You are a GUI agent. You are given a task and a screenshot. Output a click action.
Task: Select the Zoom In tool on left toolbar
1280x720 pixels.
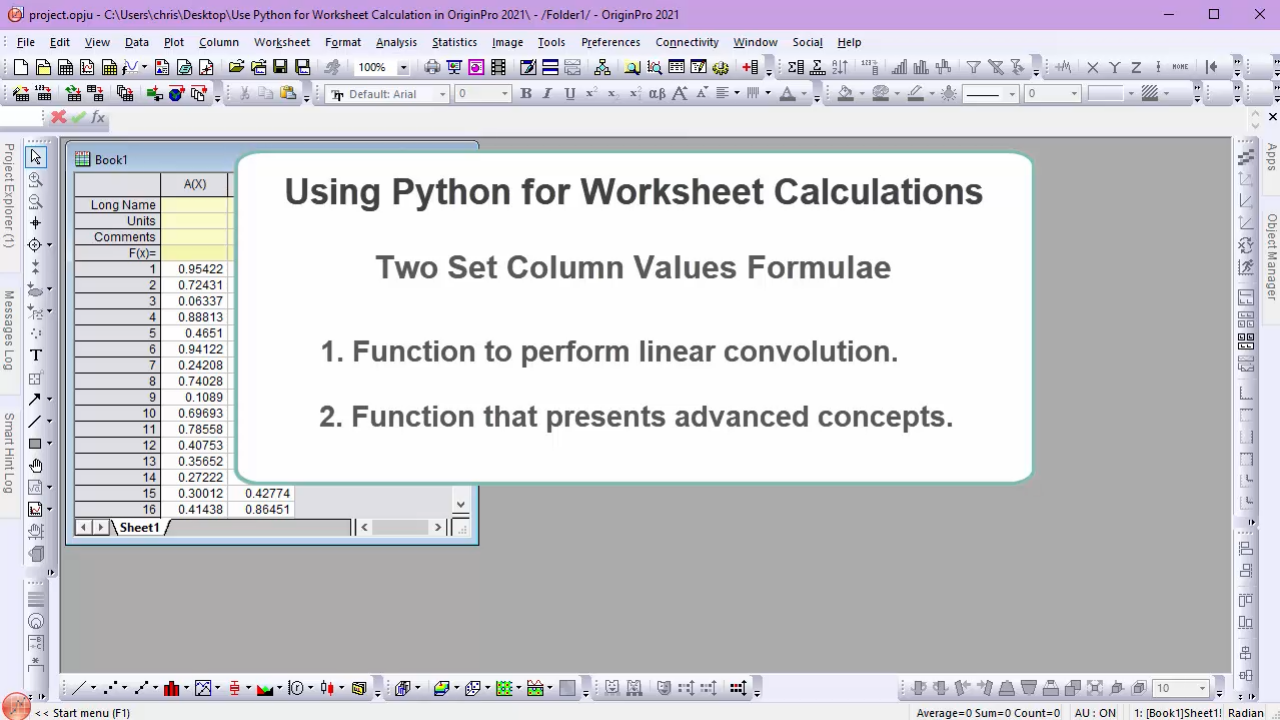[x=35, y=179]
